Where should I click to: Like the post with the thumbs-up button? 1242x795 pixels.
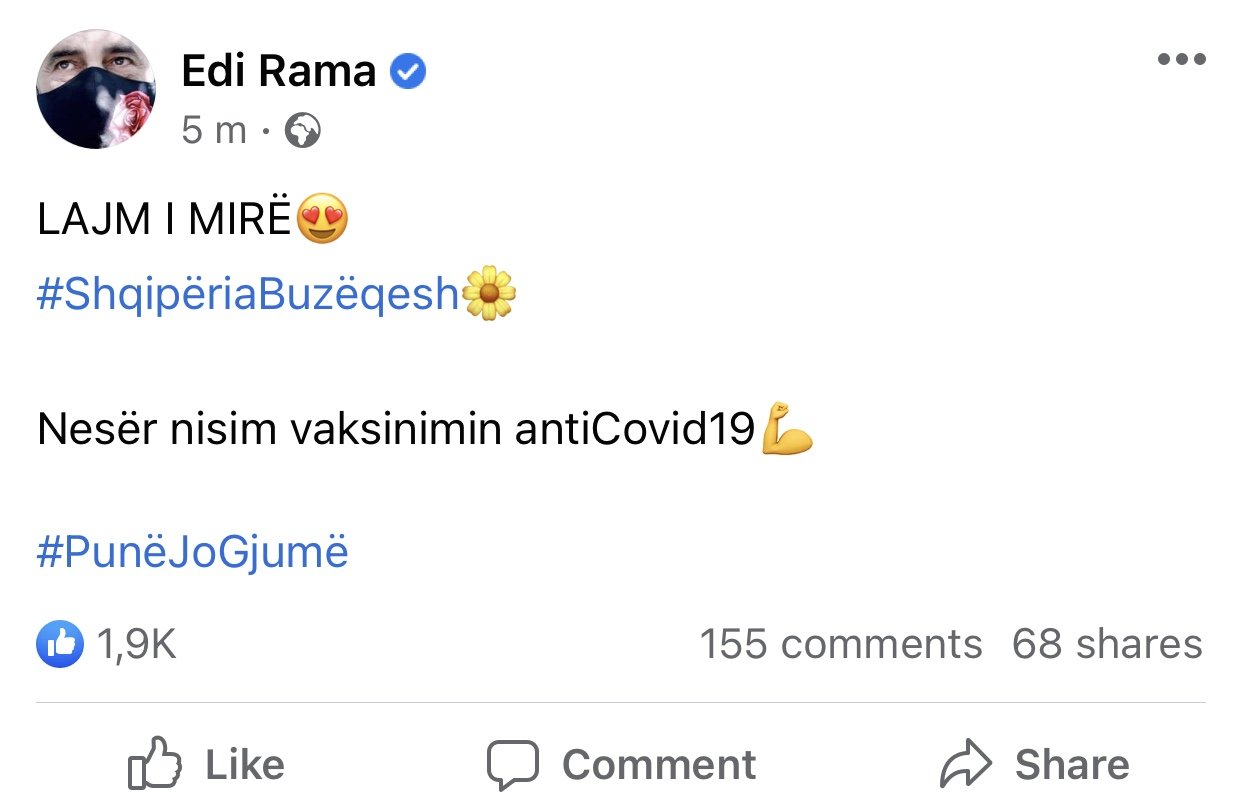[x=207, y=766]
